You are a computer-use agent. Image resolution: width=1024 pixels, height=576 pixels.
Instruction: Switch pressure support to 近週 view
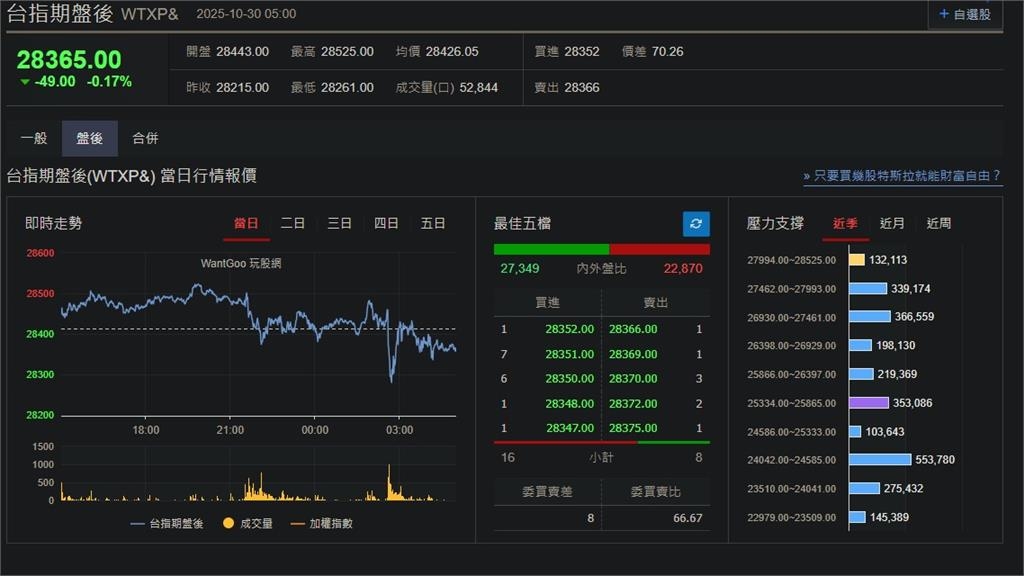[x=938, y=223]
